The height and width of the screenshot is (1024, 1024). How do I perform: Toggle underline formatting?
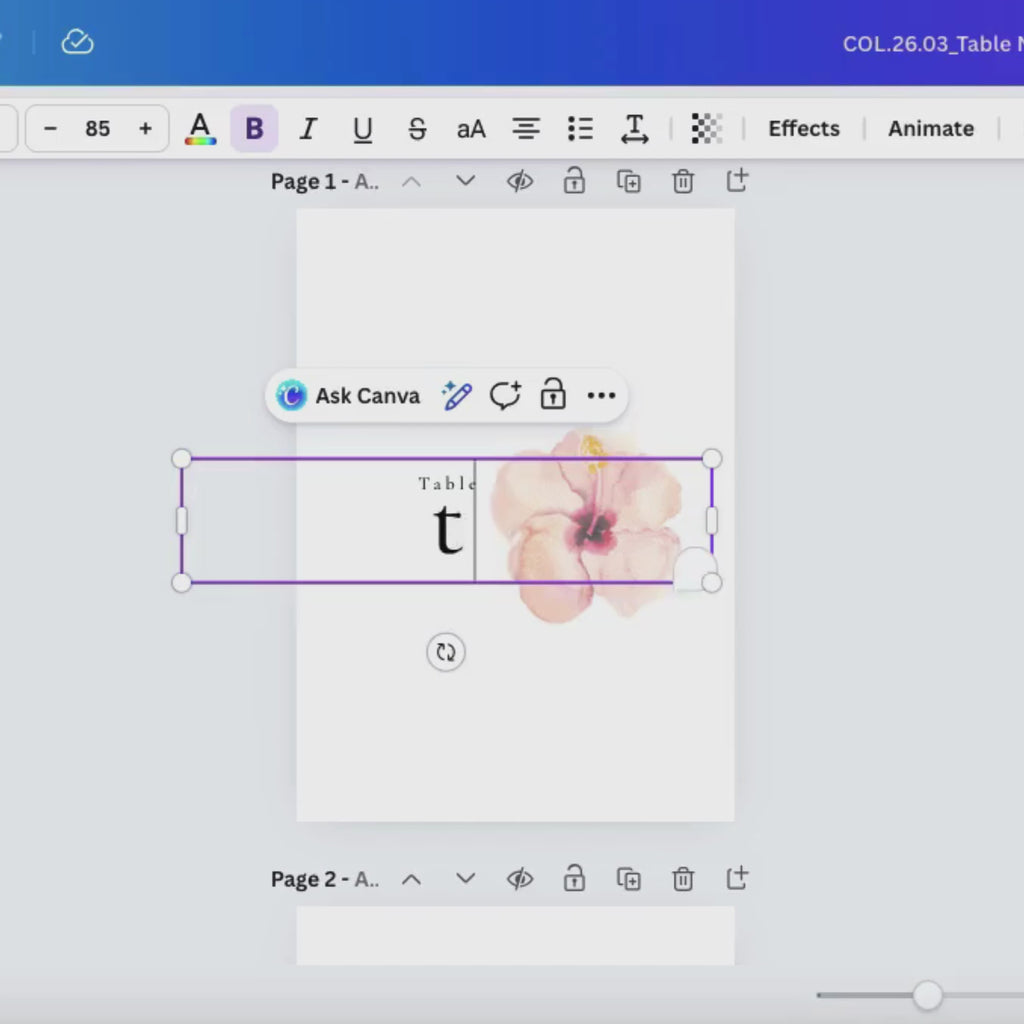(x=362, y=129)
